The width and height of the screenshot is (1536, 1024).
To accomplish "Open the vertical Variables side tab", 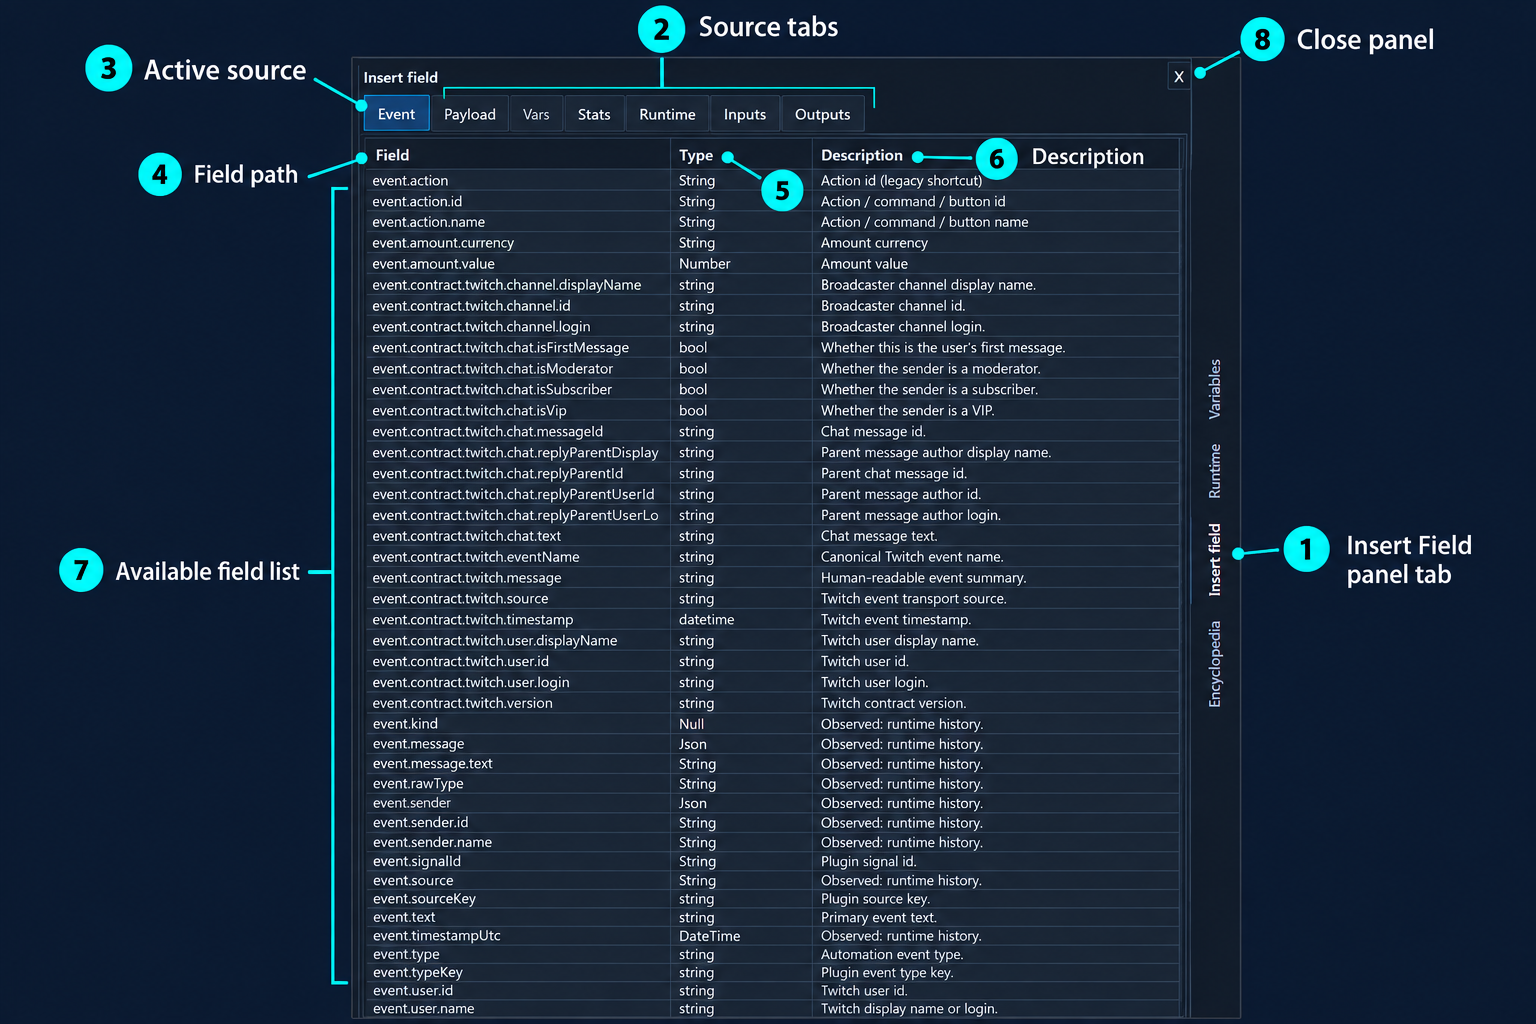I will coord(1215,388).
